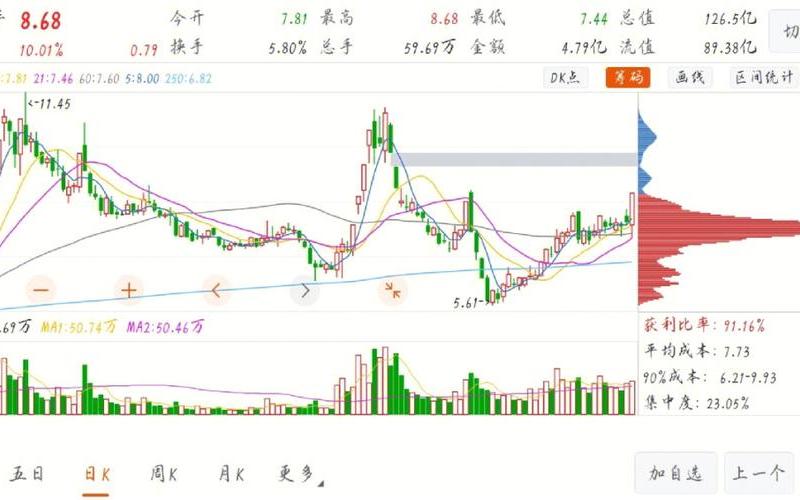Click the current price 8.68
This screenshot has width=800, height=500.
click(41, 21)
